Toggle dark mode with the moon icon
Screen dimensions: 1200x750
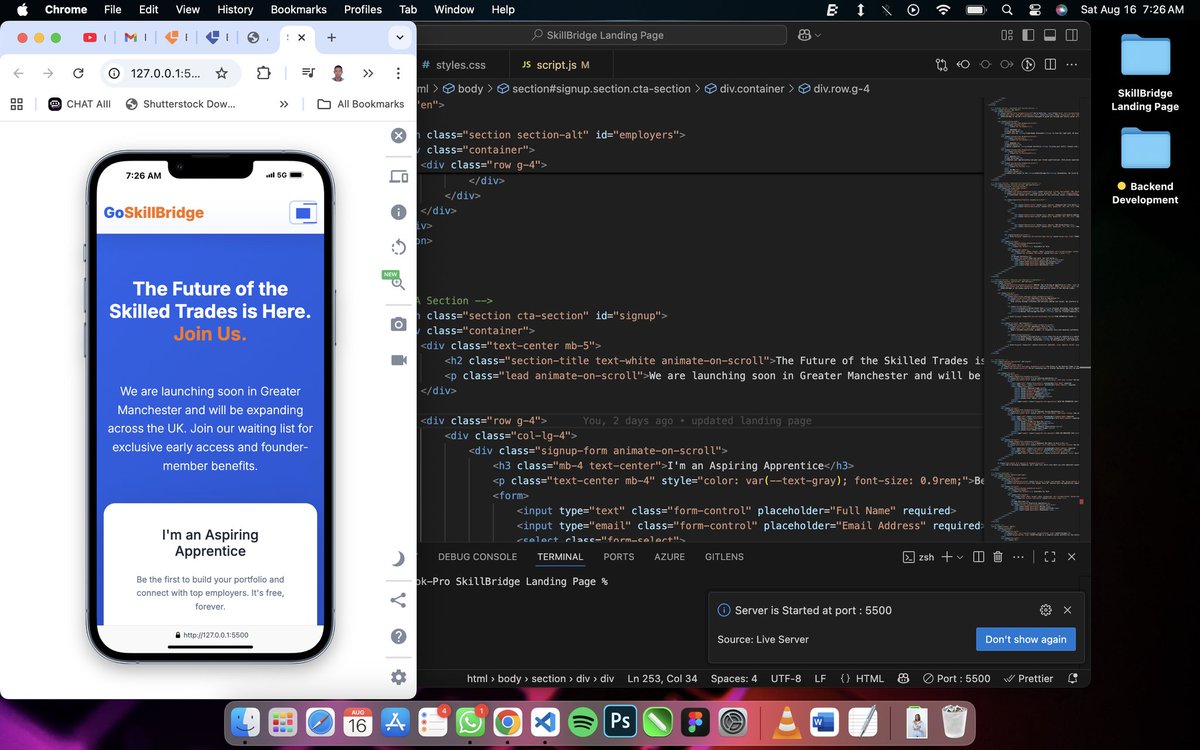[x=398, y=559]
